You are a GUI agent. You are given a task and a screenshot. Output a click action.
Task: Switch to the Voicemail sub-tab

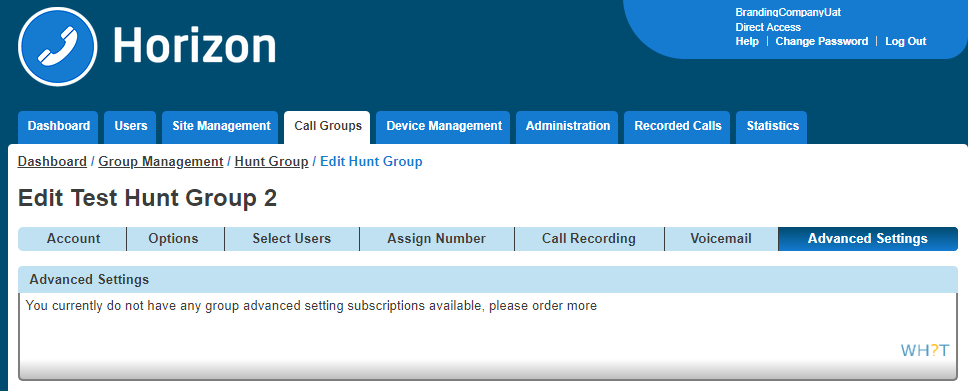[x=721, y=239]
